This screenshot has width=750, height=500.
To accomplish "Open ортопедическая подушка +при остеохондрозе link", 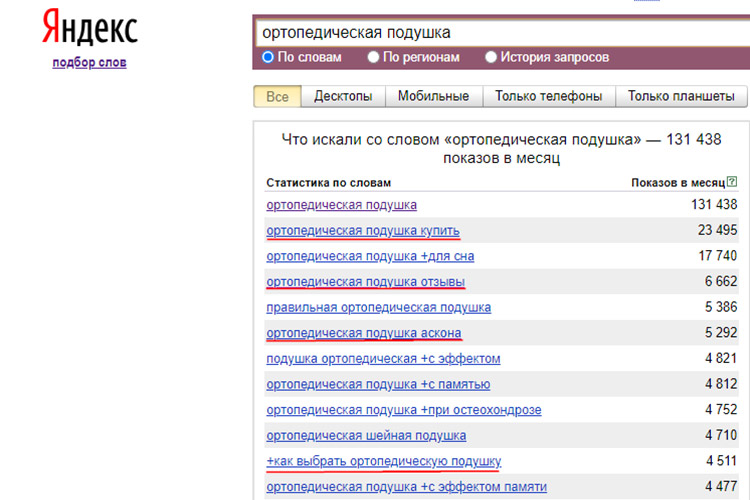I will pyautogui.click(x=404, y=410).
